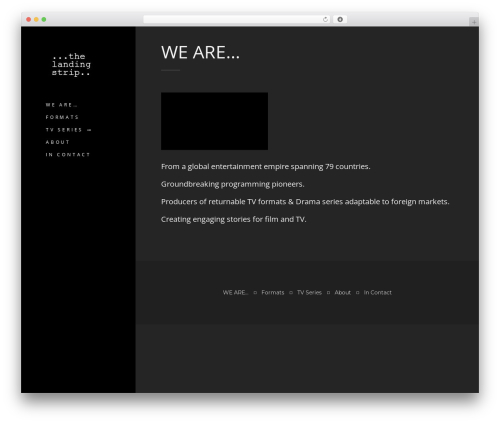500x423 pixels.
Task: Expand the arrow next to TV SERIES
Action: tap(89, 130)
